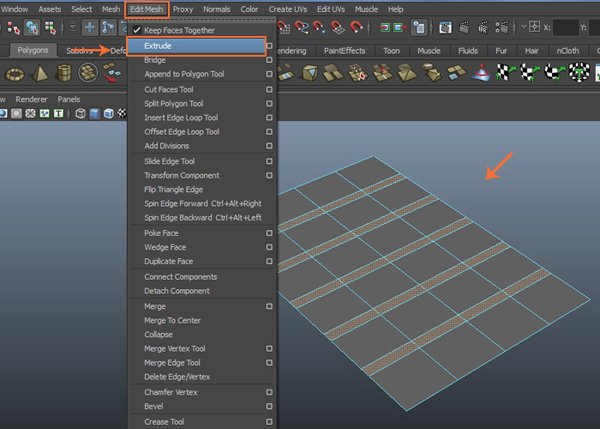Choose Poke Face
Image resolution: width=600 pixels, height=429 pixels.
161,233
